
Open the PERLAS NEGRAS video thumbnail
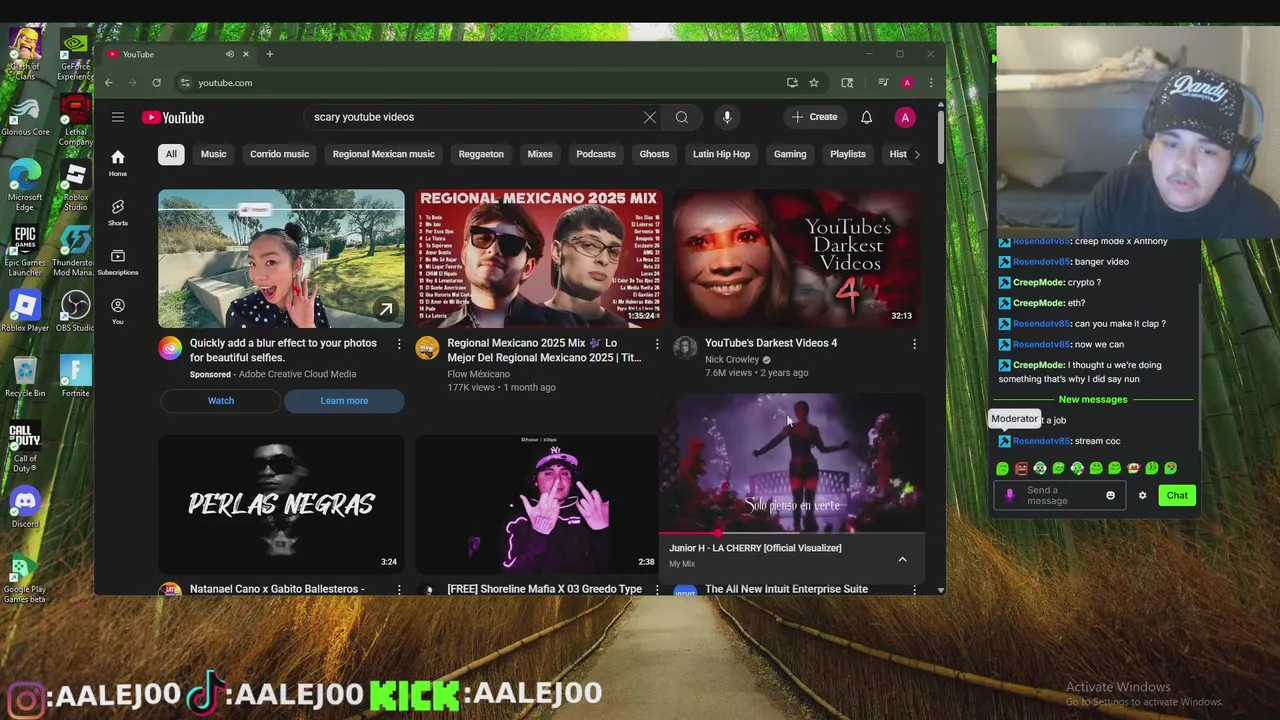point(281,504)
